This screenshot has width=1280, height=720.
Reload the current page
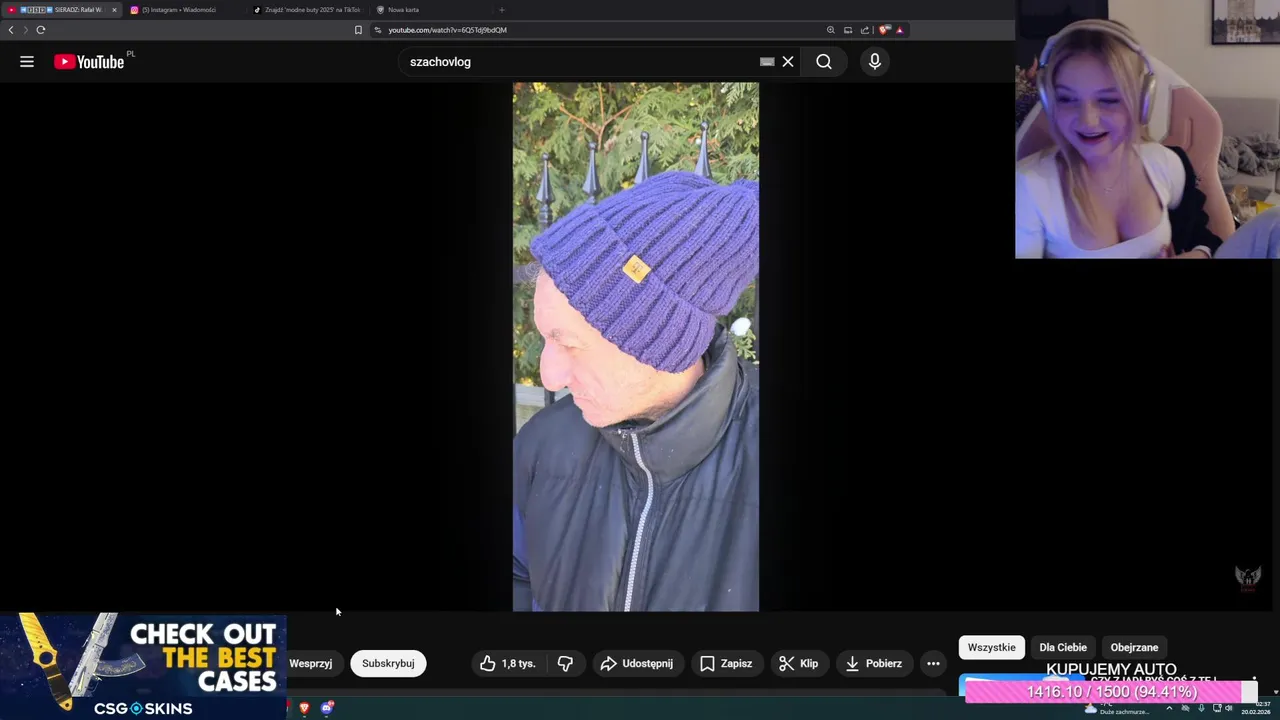[x=41, y=30]
